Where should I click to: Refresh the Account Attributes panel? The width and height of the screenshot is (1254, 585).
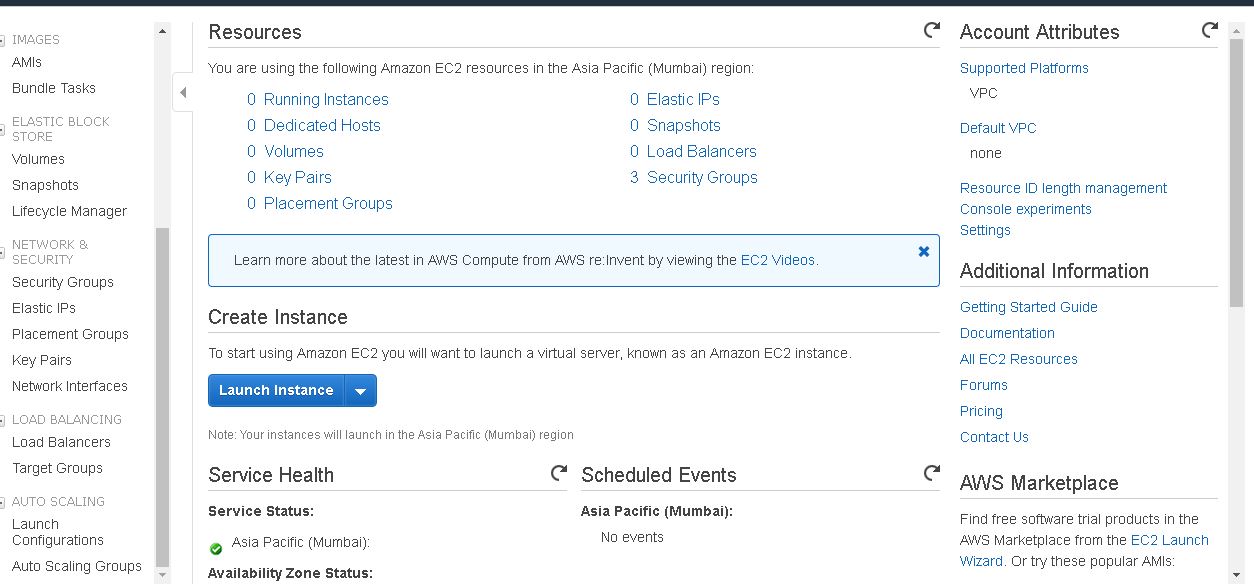[1209, 31]
